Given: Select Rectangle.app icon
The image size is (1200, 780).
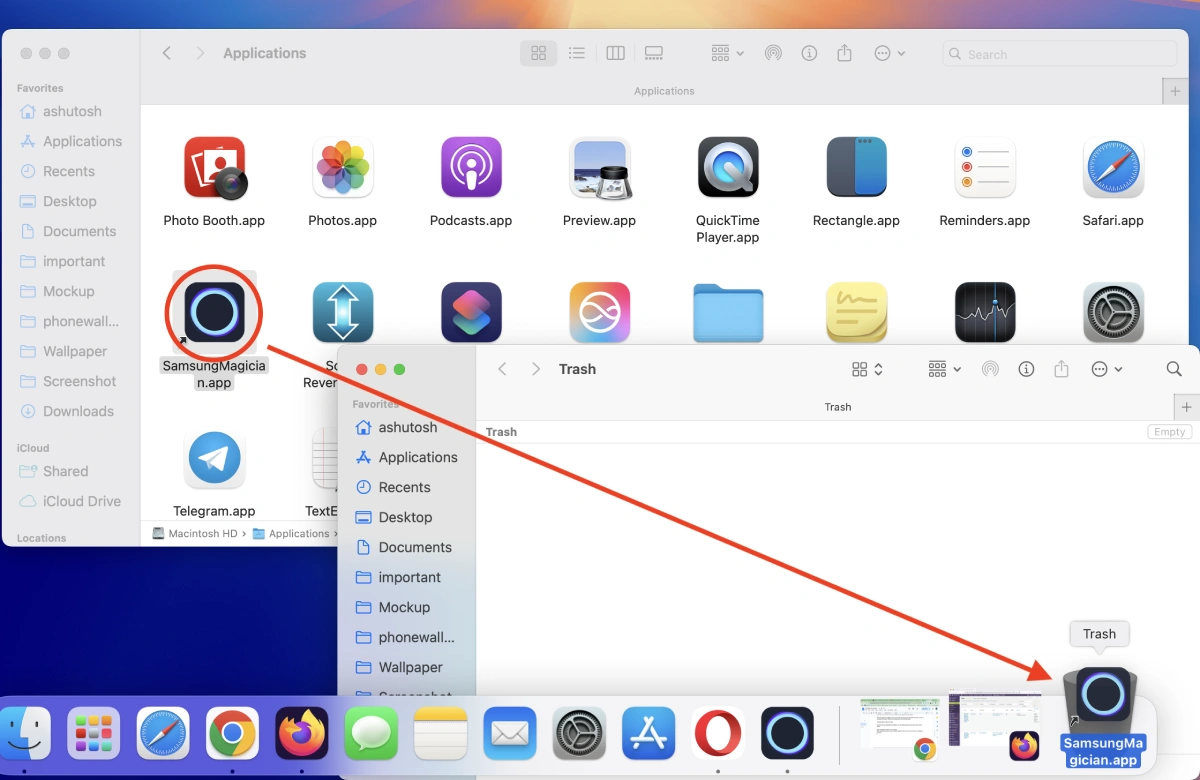Looking at the screenshot, I should point(856,167).
